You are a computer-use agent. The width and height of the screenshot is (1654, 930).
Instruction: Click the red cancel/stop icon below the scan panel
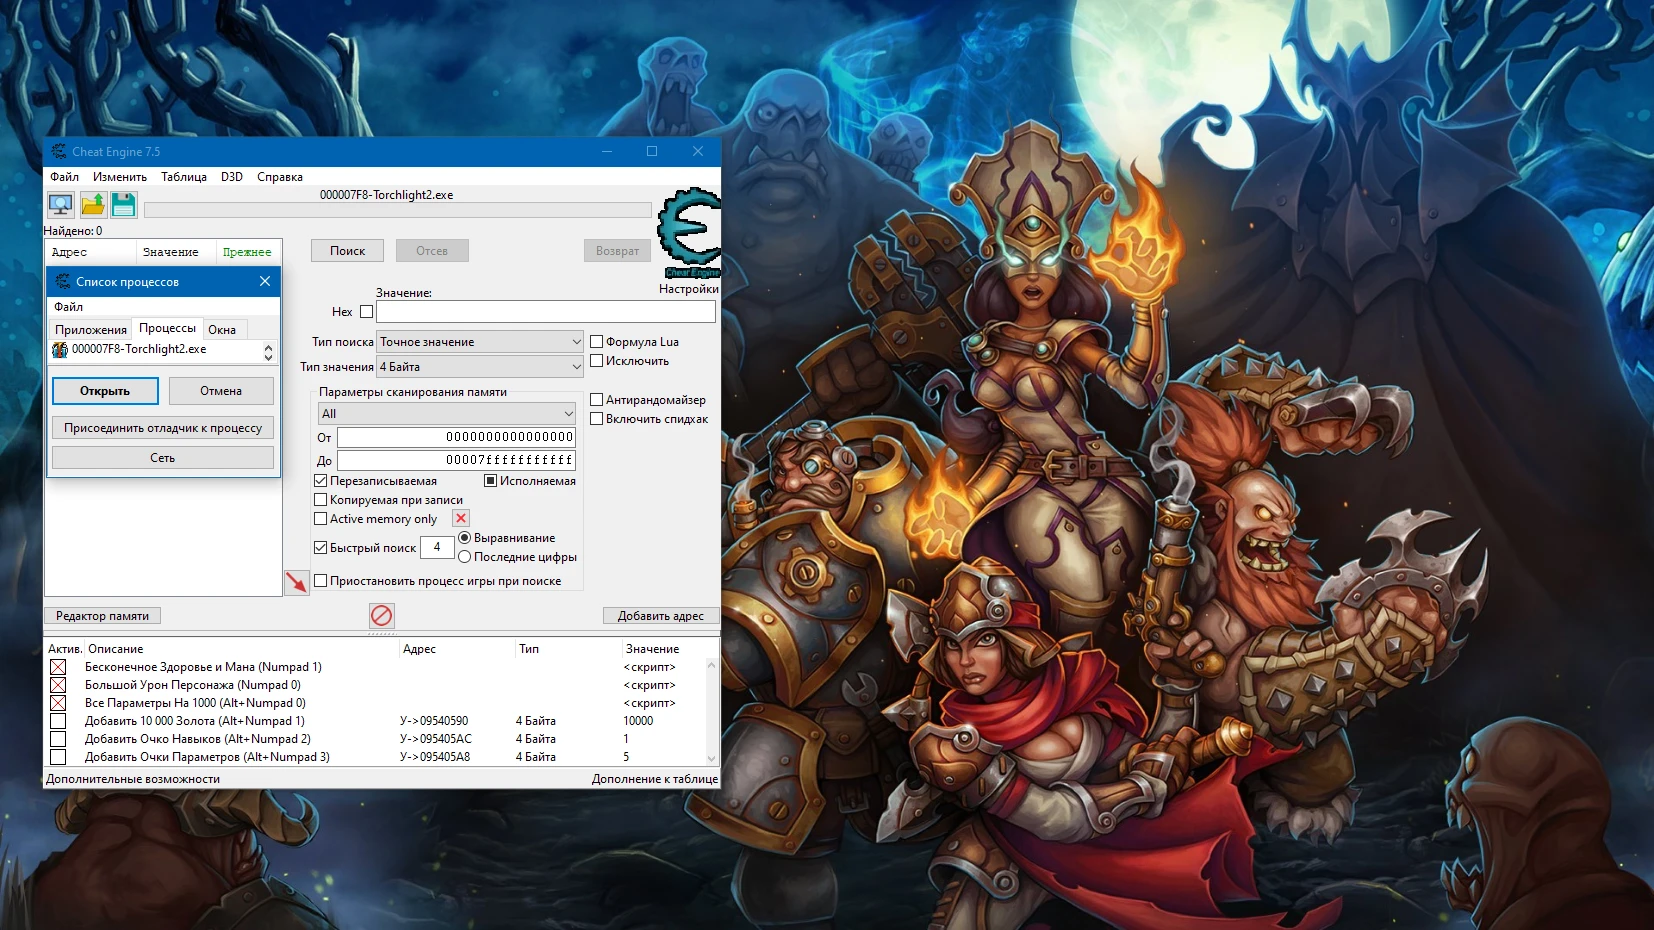(380, 616)
